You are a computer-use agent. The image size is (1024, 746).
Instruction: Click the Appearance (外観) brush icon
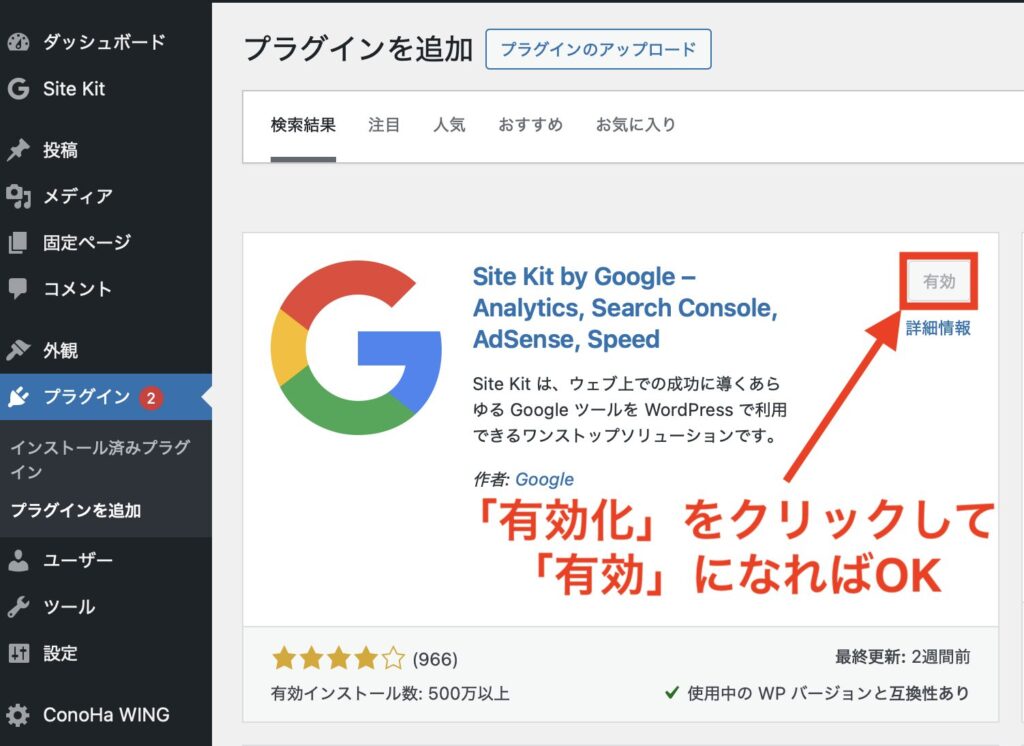click(x=18, y=351)
